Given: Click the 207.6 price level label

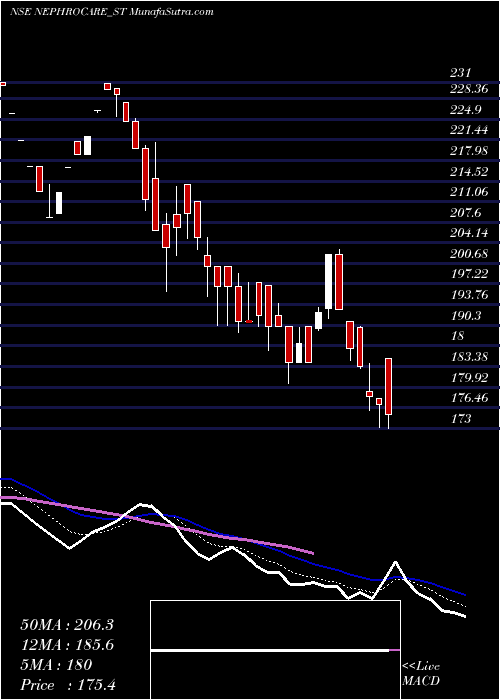Looking at the screenshot, I should click(466, 213).
